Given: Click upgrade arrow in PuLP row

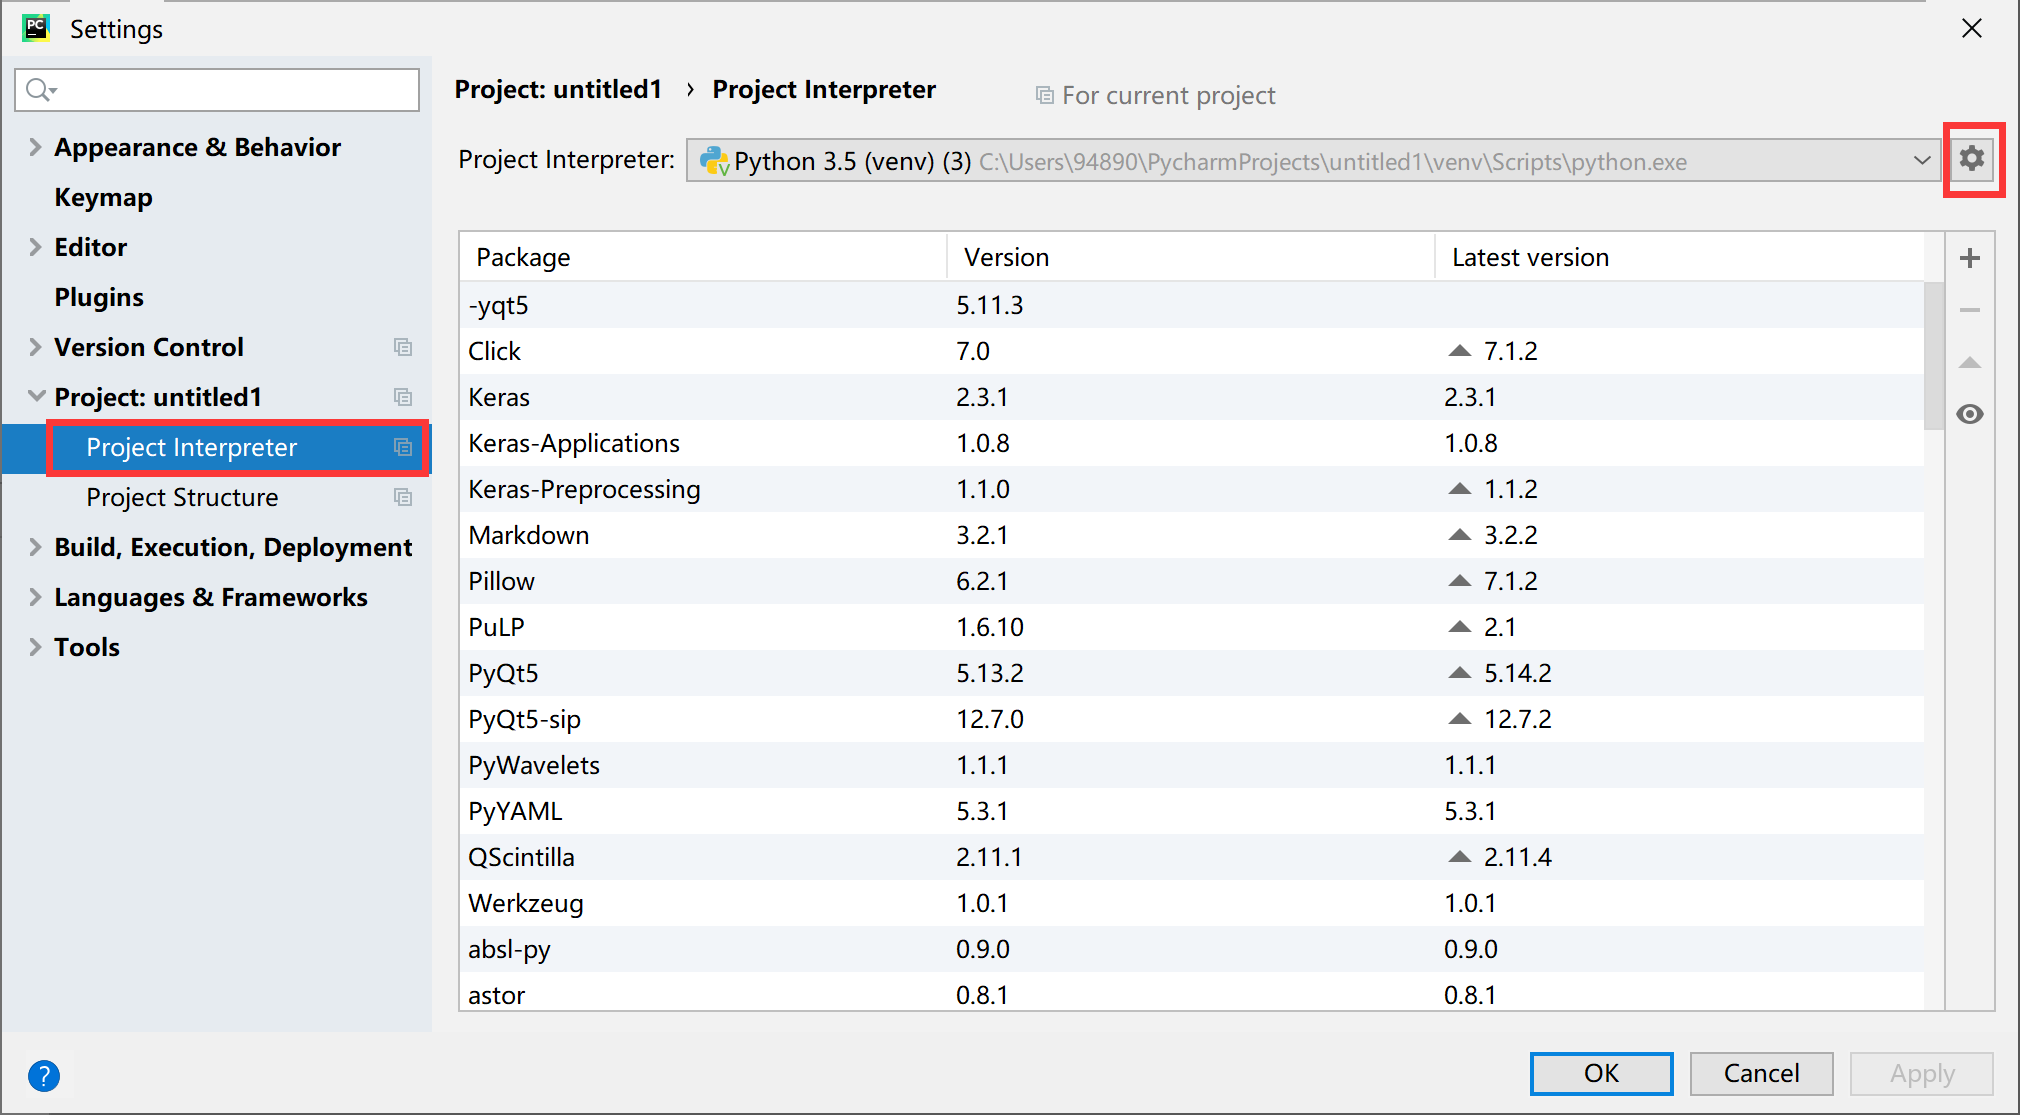Looking at the screenshot, I should [x=1460, y=627].
